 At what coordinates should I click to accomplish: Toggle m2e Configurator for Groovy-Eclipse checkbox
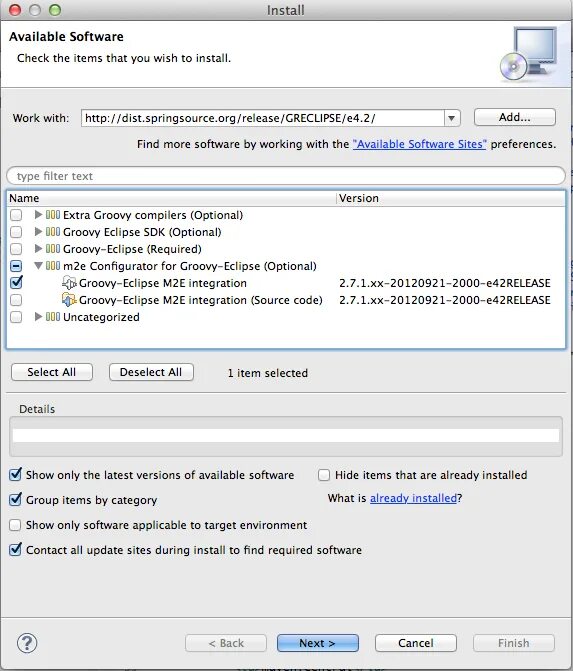16,266
